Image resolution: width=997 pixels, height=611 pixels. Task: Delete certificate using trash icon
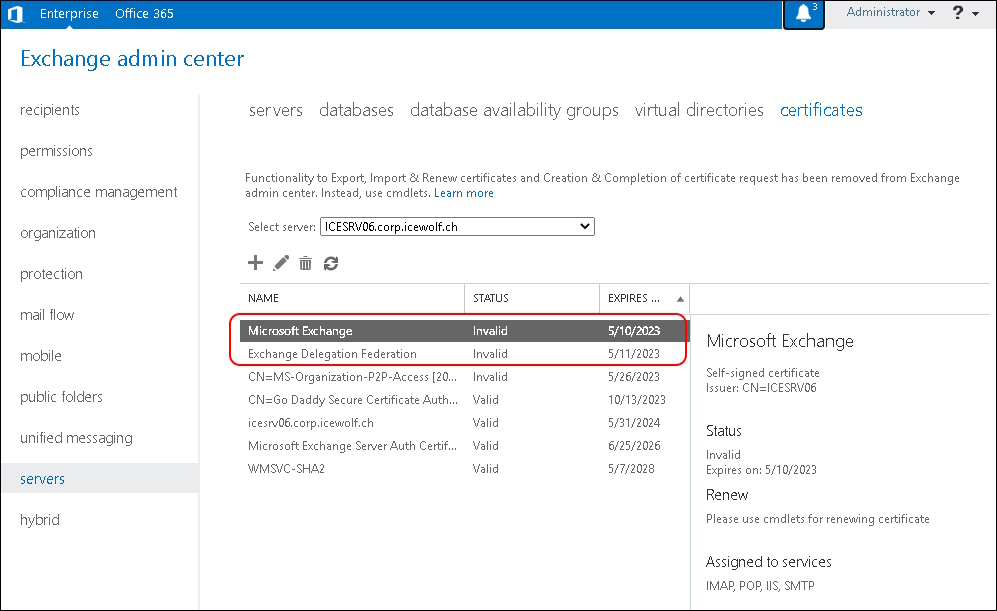click(306, 263)
